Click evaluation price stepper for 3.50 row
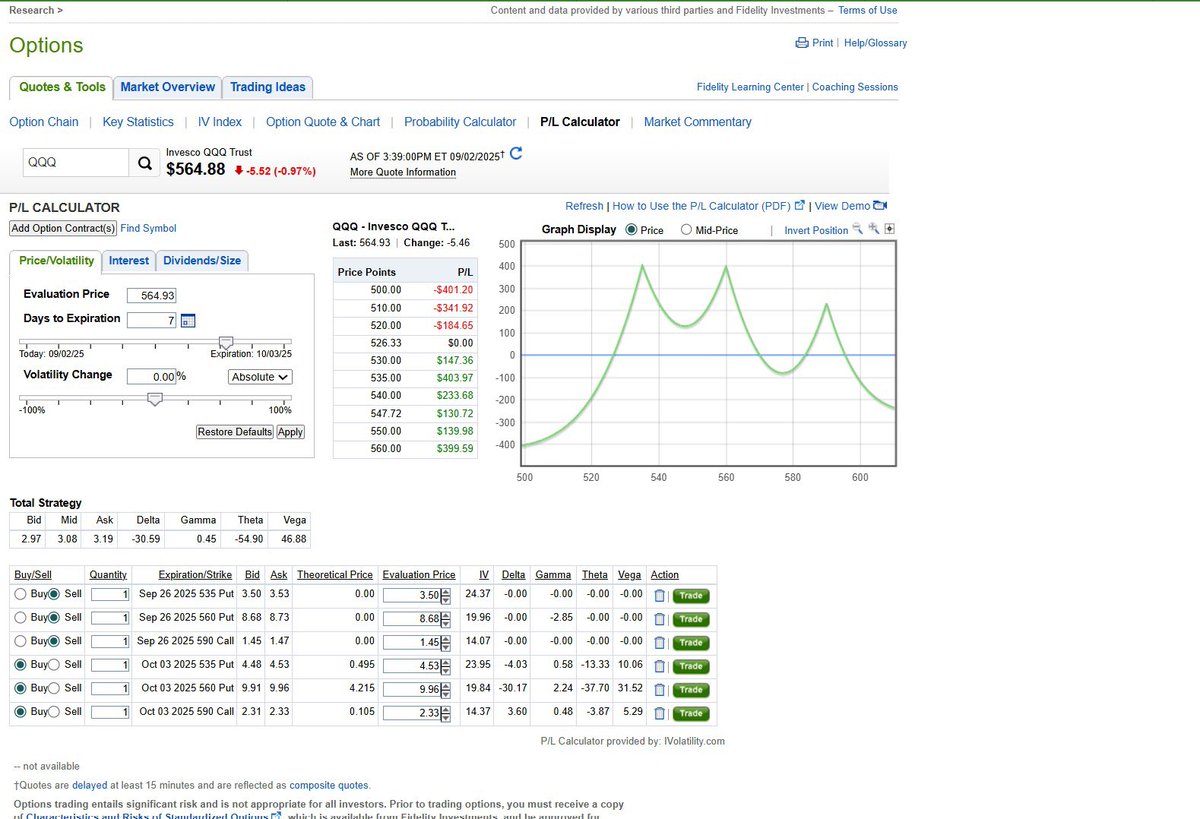Screen dimensions: 1200x819 coord(447,596)
